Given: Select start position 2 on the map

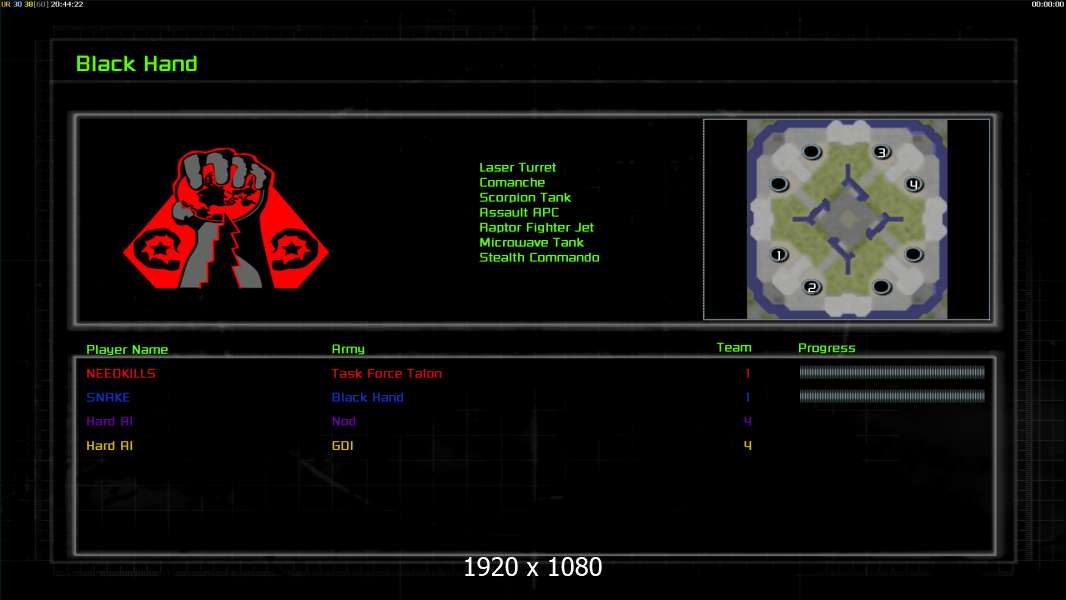Looking at the screenshot, I should pyautogui.click(x=812, y=287).
